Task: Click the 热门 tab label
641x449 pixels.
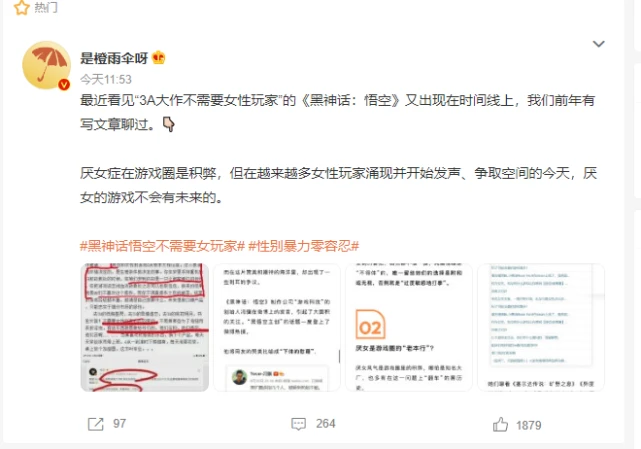Action: [x=46, y=7]
